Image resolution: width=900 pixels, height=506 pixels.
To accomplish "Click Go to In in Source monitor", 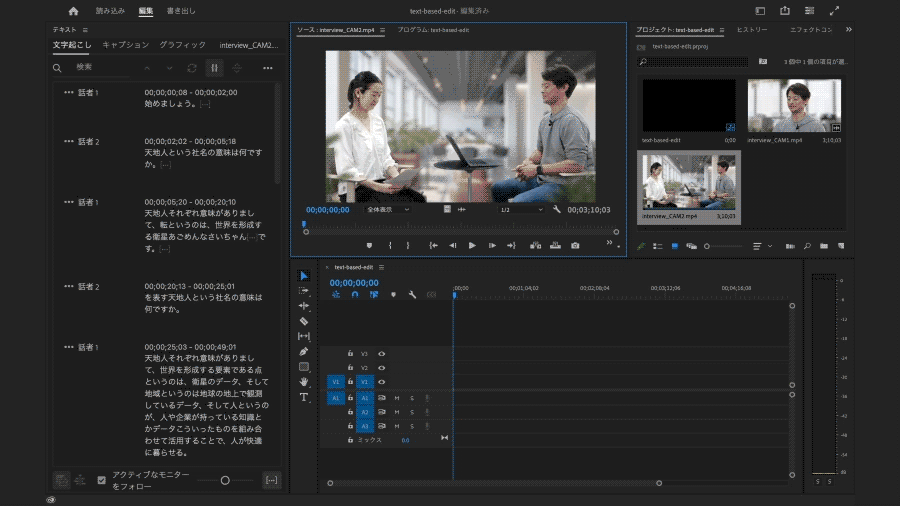I will point(433,246).
